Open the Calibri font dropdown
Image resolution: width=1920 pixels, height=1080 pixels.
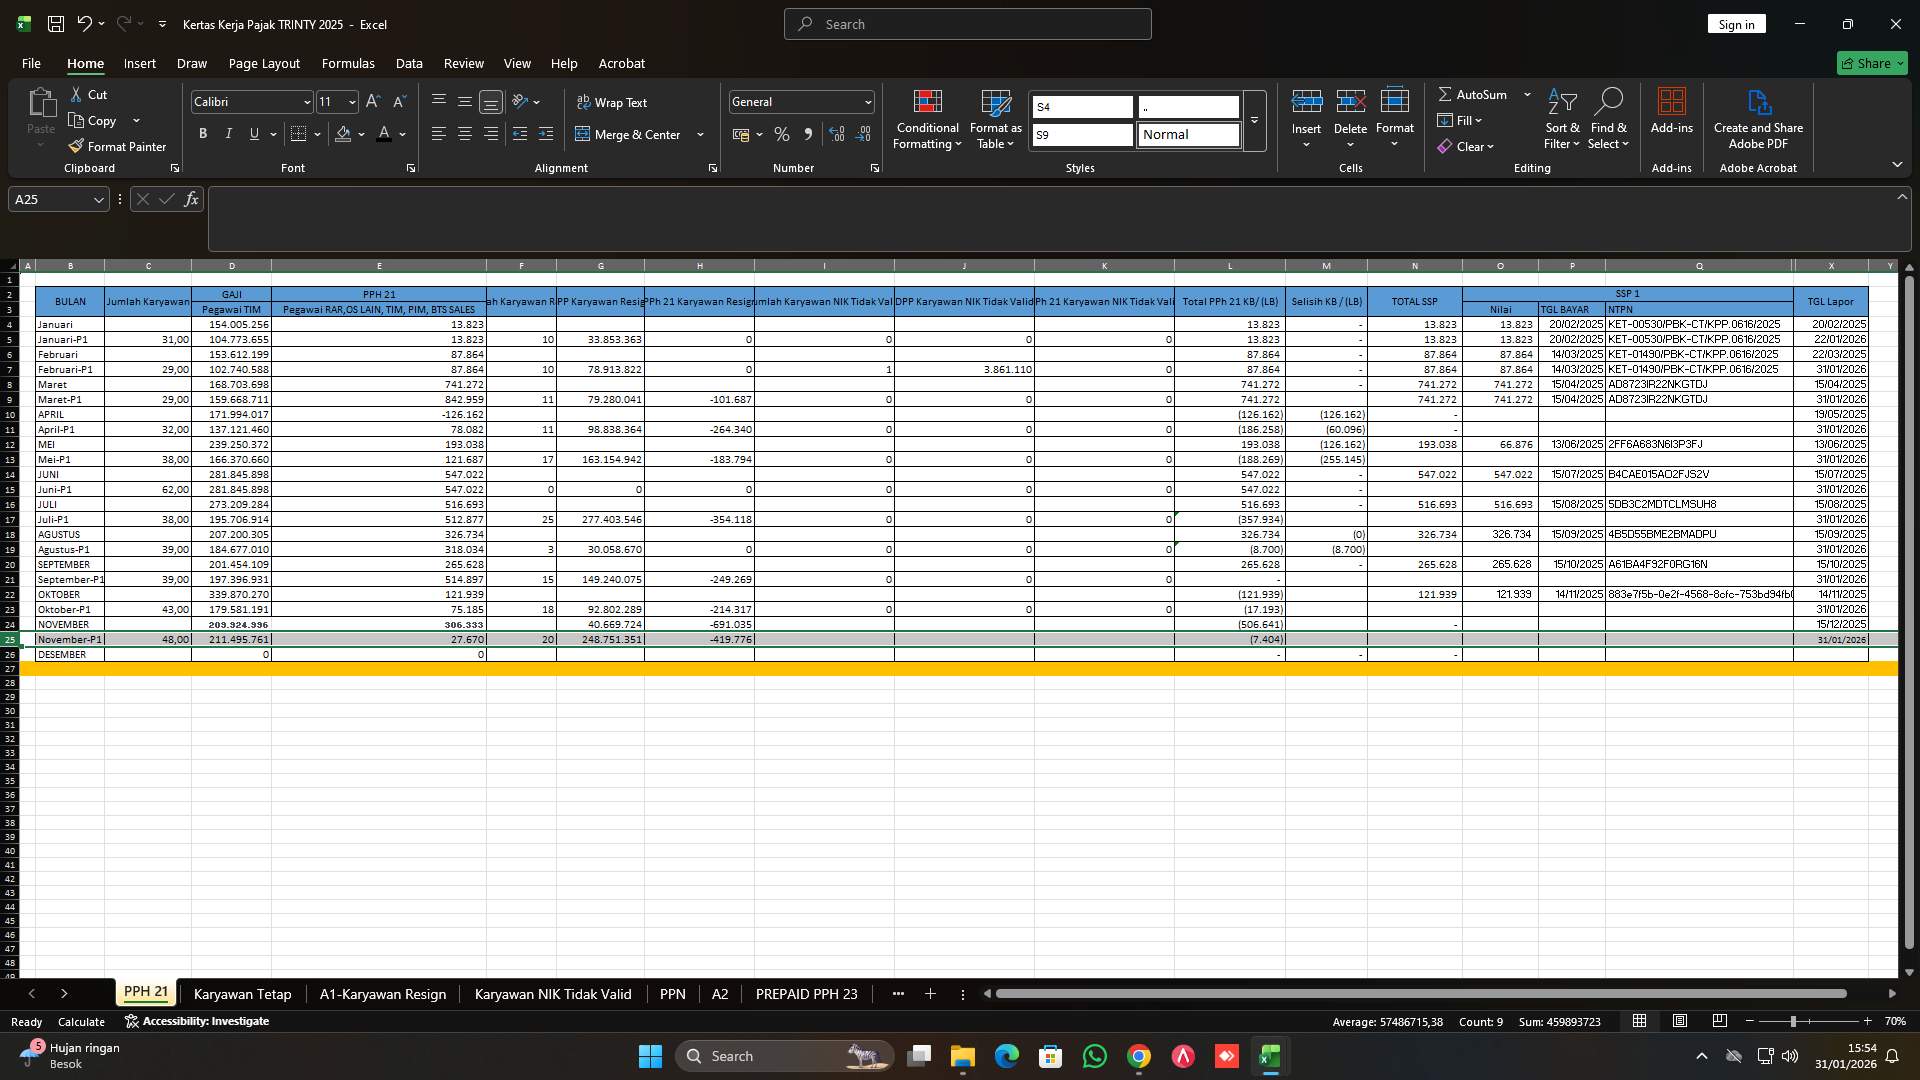tap(306, 101)
